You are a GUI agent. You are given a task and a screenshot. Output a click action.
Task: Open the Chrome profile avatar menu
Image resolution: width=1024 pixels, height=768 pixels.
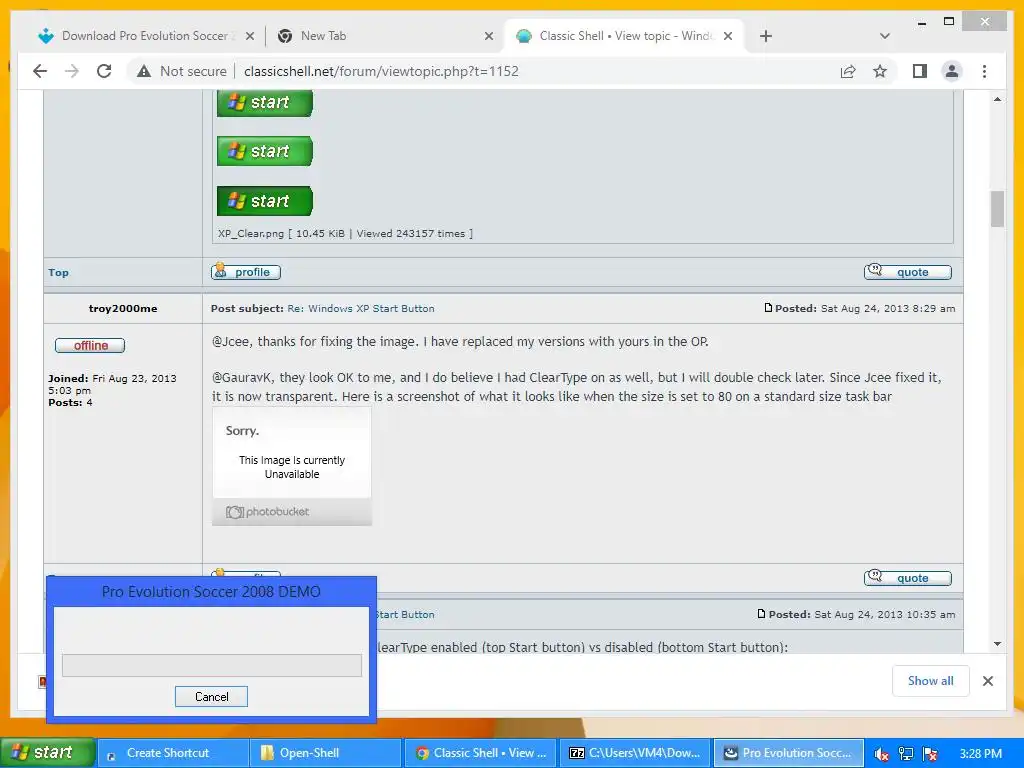[952, 71]
